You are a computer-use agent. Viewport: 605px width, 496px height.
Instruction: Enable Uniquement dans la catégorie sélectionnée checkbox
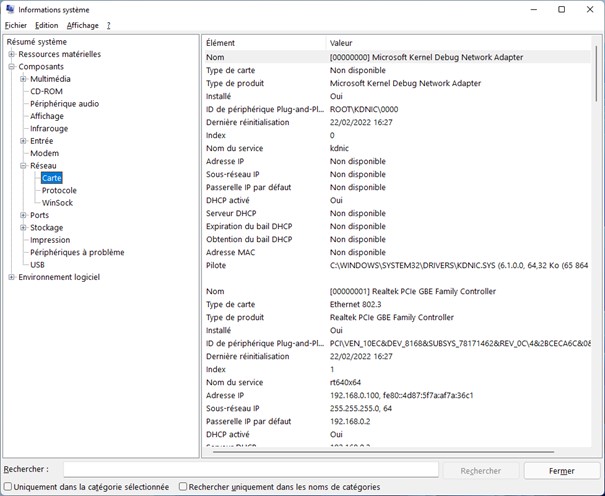tap(8, 487)
